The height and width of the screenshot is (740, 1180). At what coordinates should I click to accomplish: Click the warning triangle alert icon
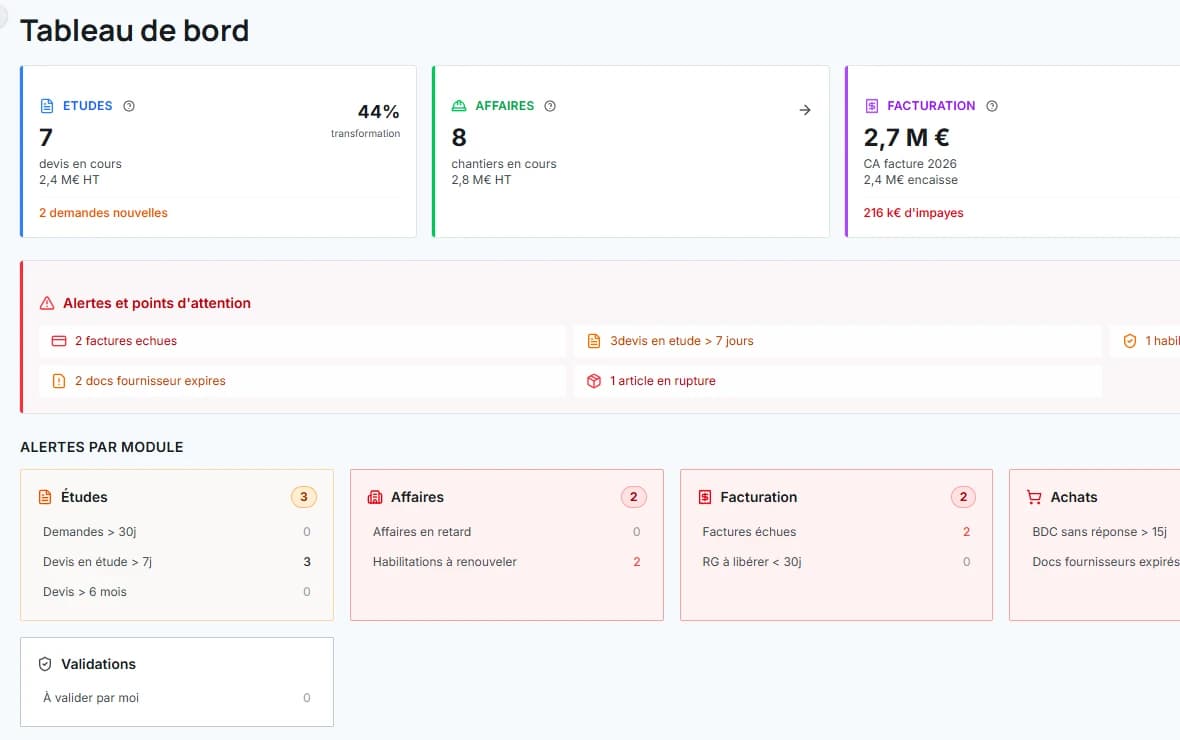[x=47, y=303]
